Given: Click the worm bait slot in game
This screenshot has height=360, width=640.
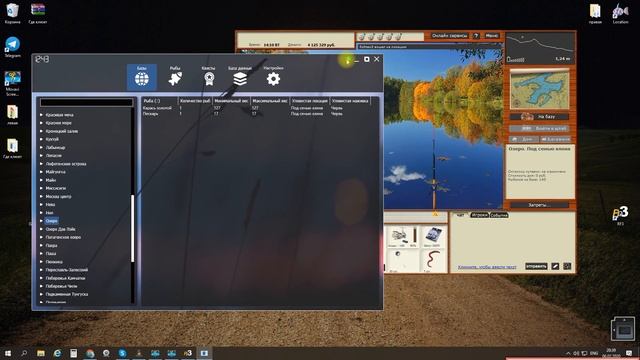Looking at the screenshot, I should click(433, 261).
